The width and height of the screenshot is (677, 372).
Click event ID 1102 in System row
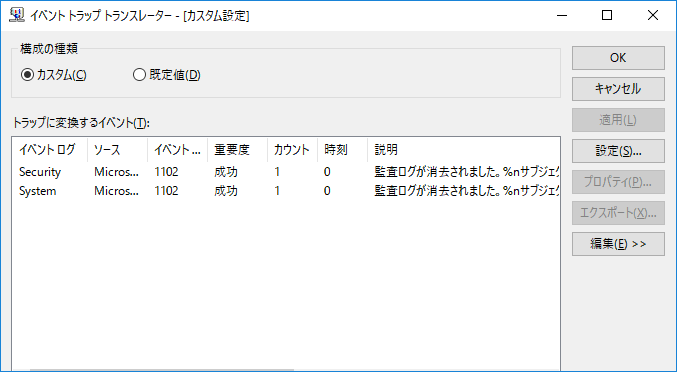point(166,191)
